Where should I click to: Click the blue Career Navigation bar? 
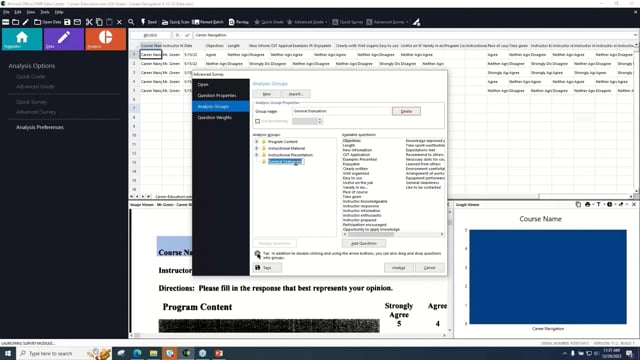tap(548, 277)
